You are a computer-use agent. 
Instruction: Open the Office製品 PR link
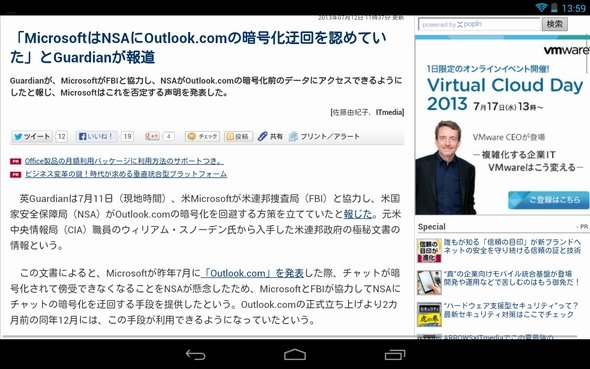[124, 161]
